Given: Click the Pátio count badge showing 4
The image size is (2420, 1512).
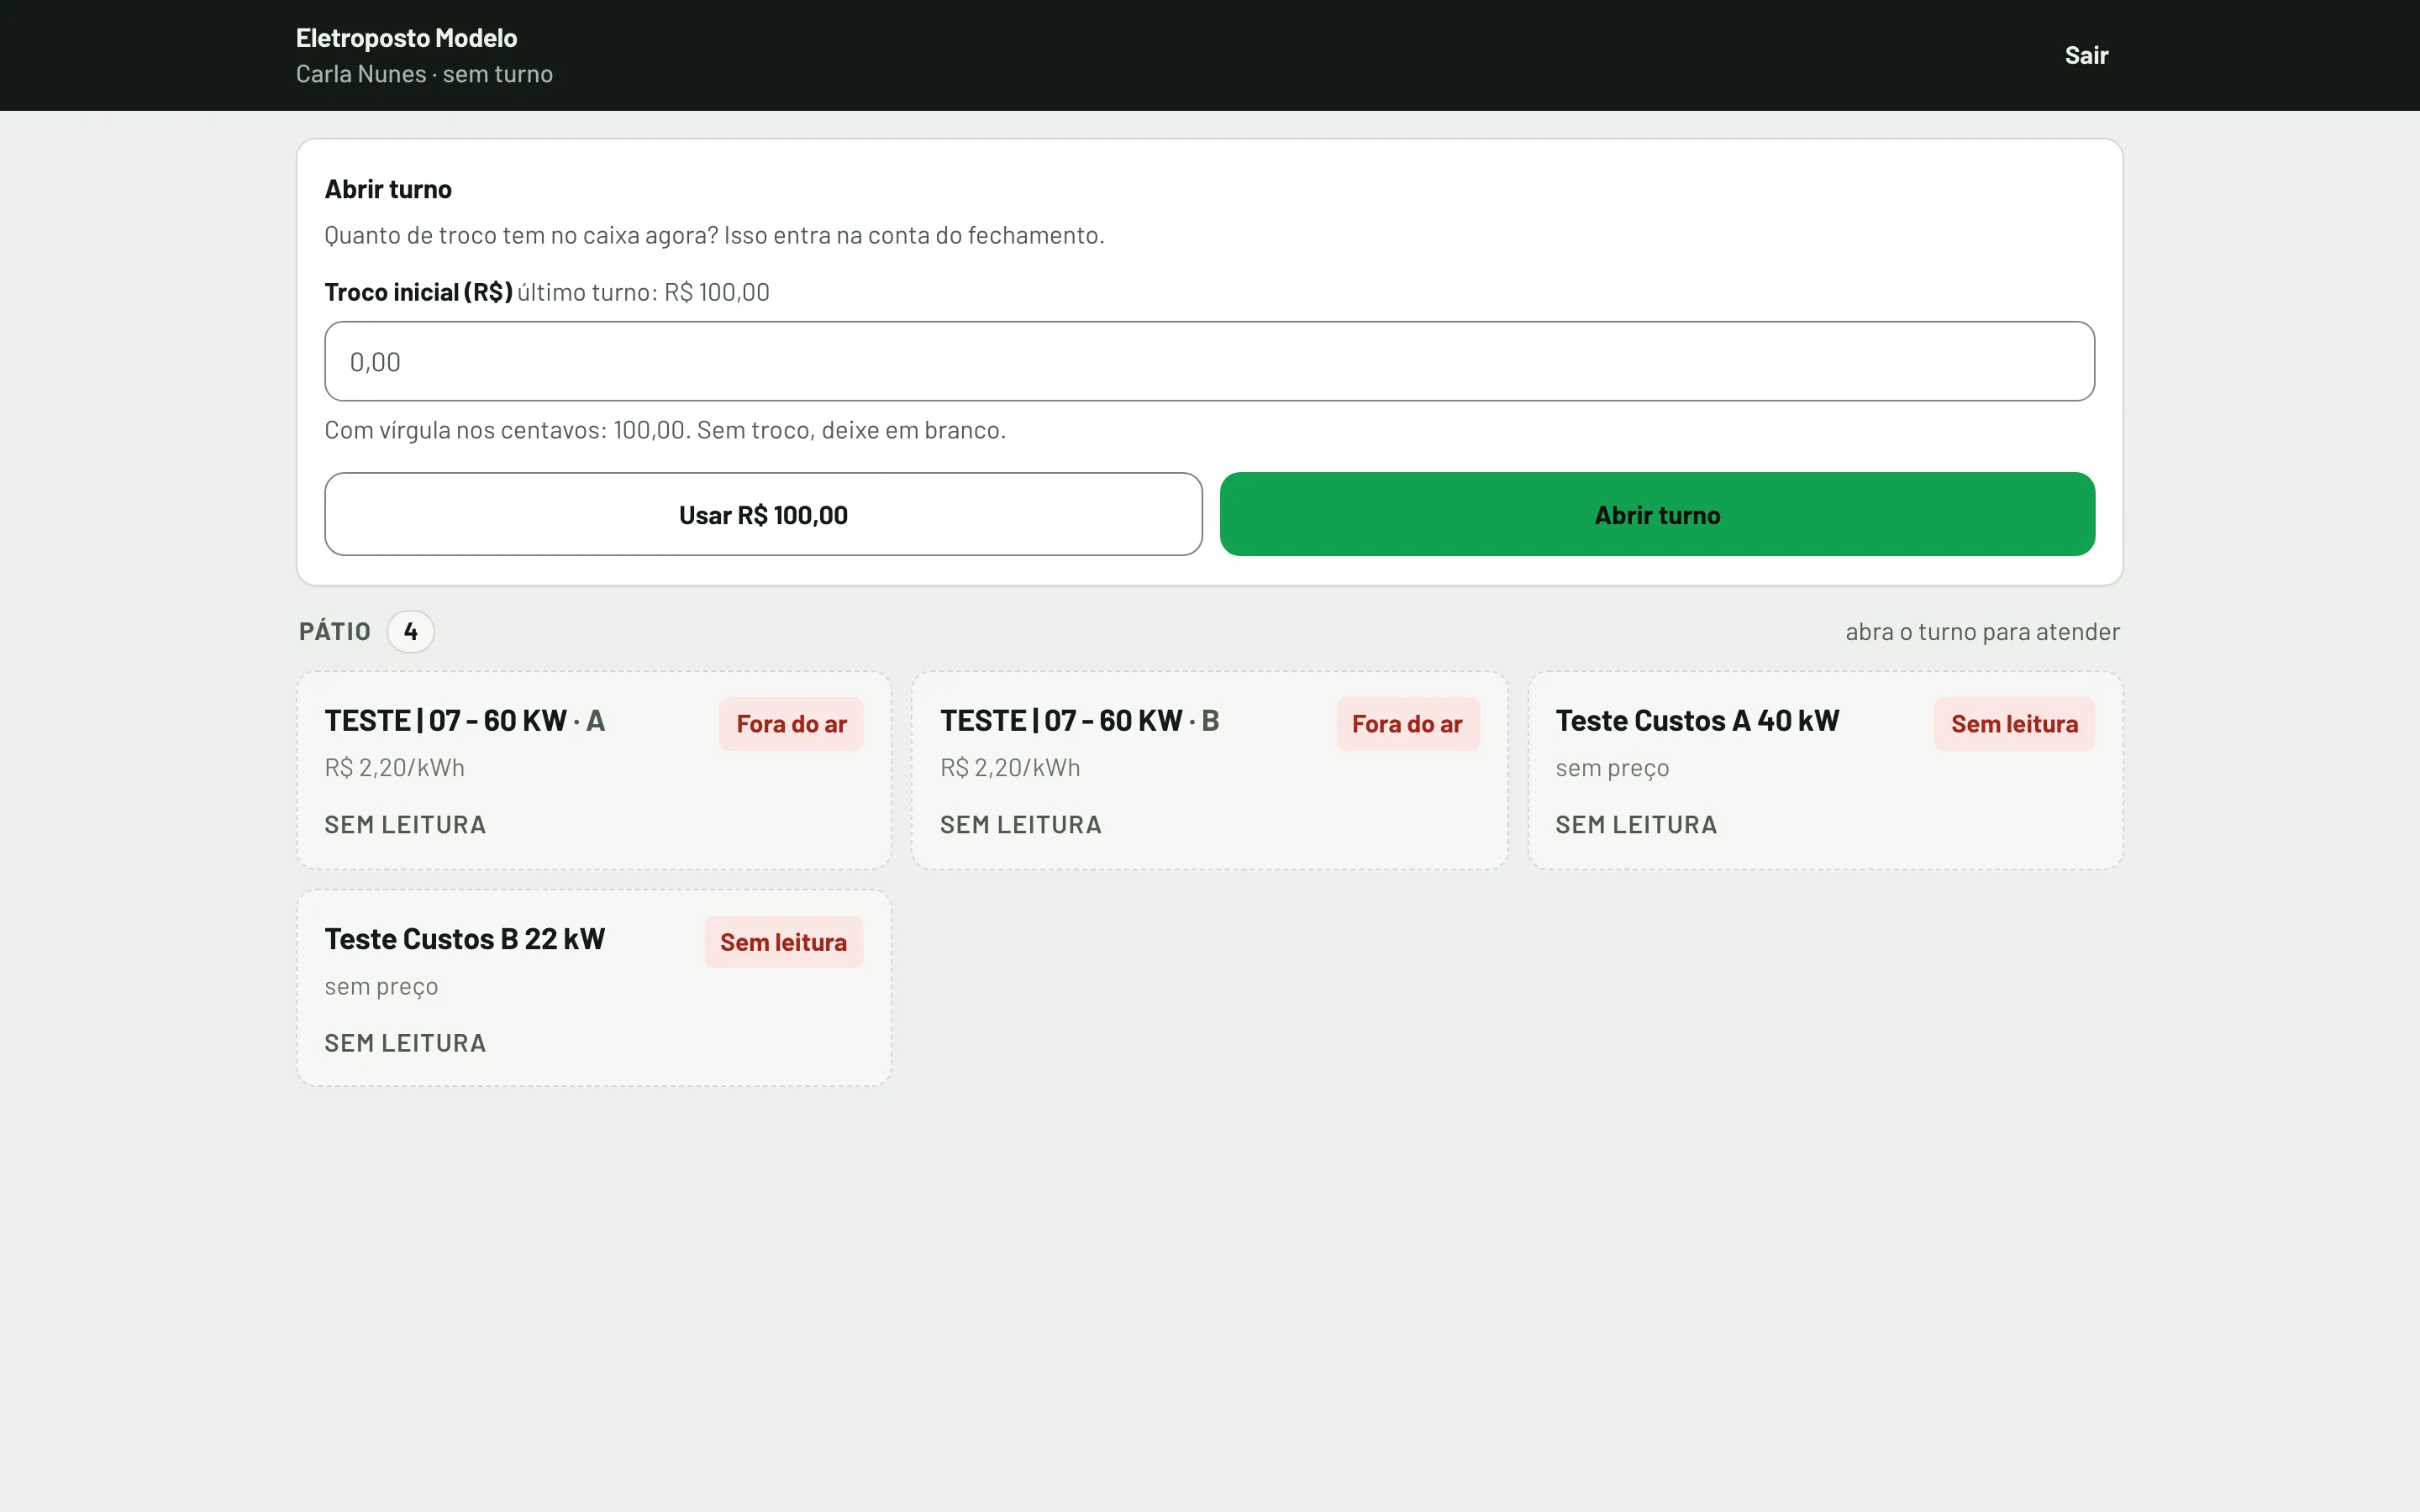Looking at the screenshot, I should pos(410,631).
